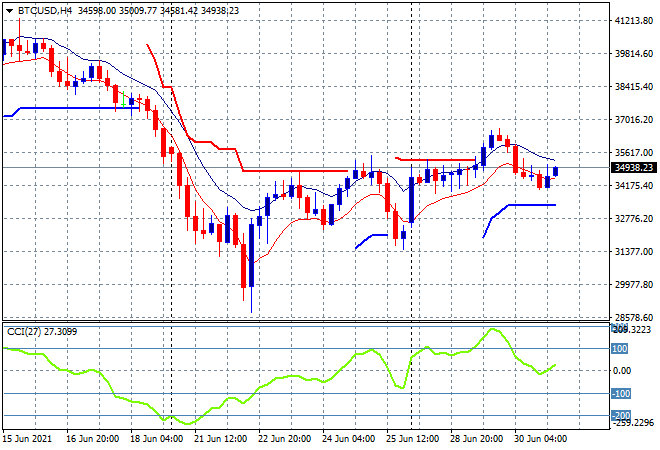Select the CCI 0.00 level label
The width and height of the screenshot is (660, 450).
coord(621,371)
